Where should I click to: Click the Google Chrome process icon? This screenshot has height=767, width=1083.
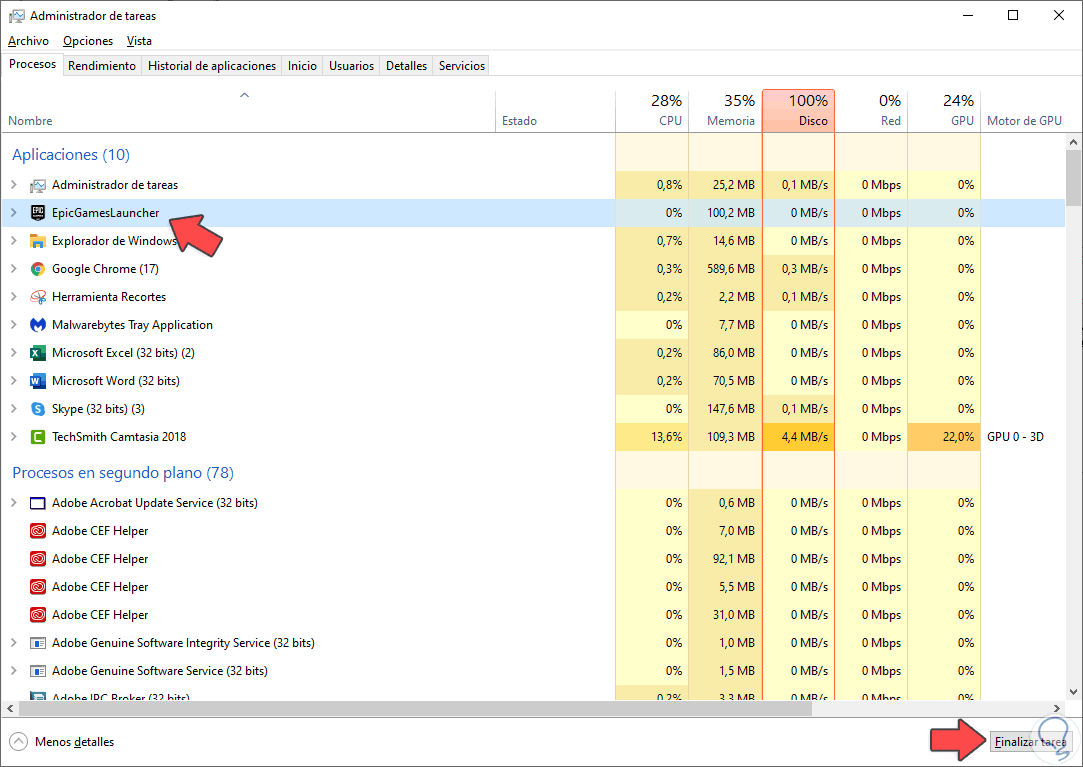click(x=38, y=269)
